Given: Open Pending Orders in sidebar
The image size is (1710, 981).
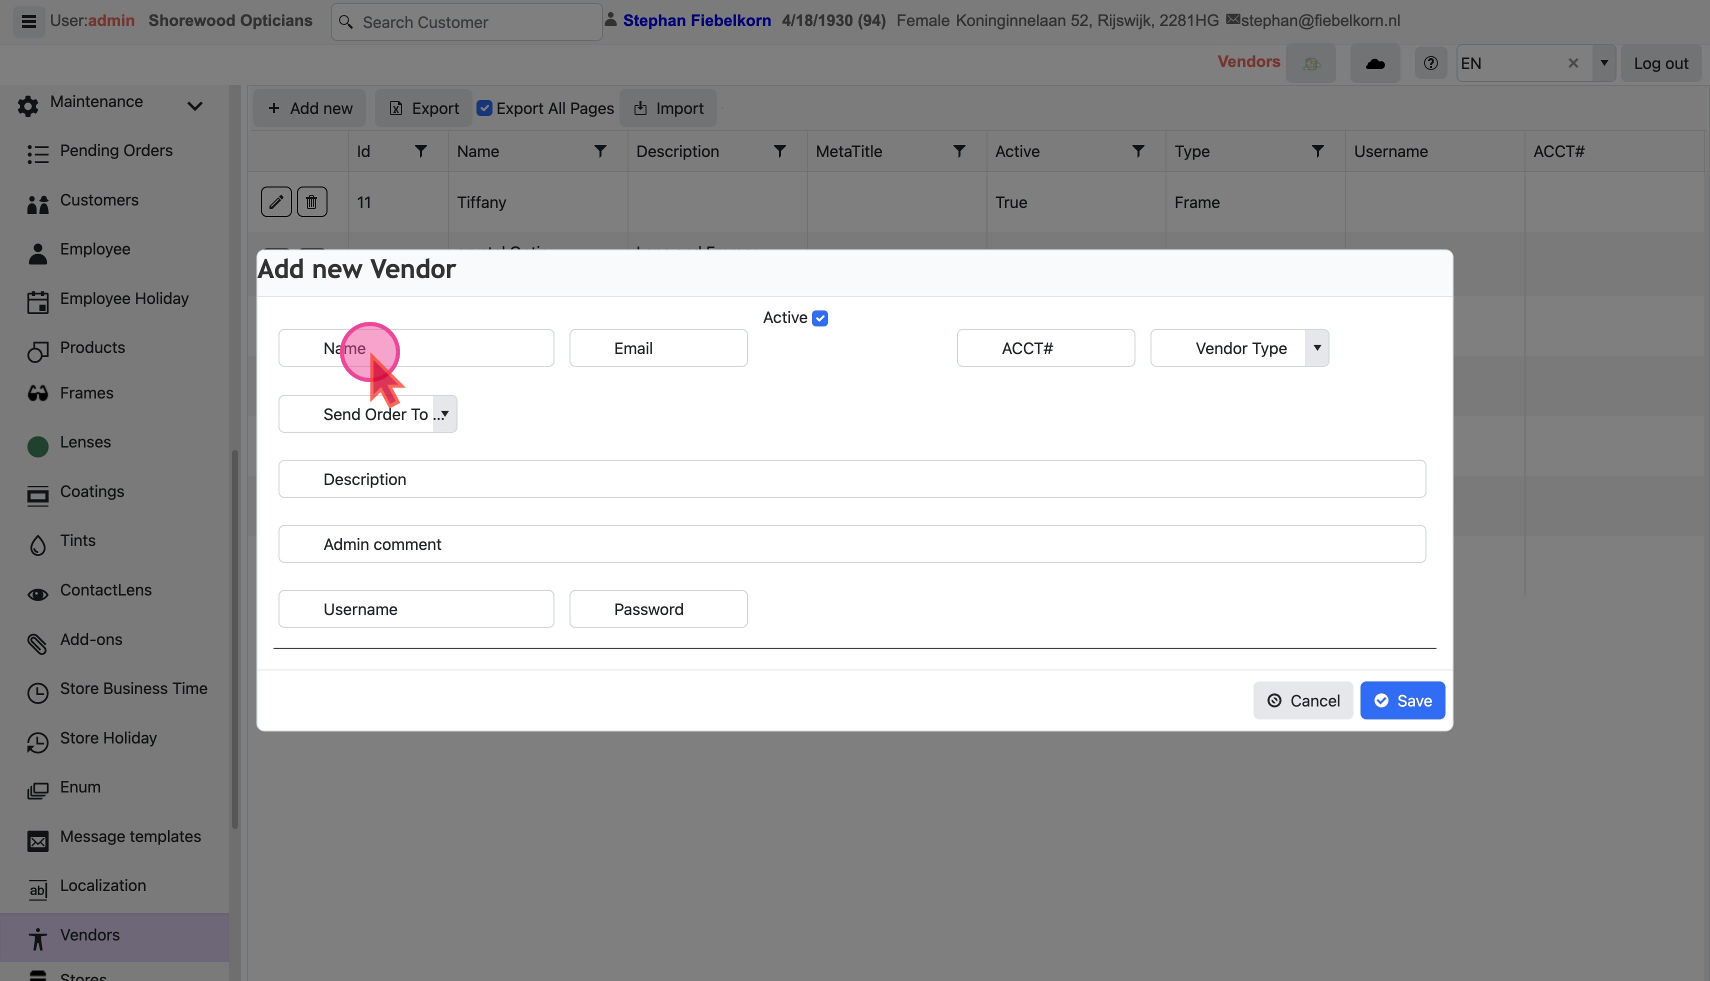Looking at the screenshot, I should [116, 151].
